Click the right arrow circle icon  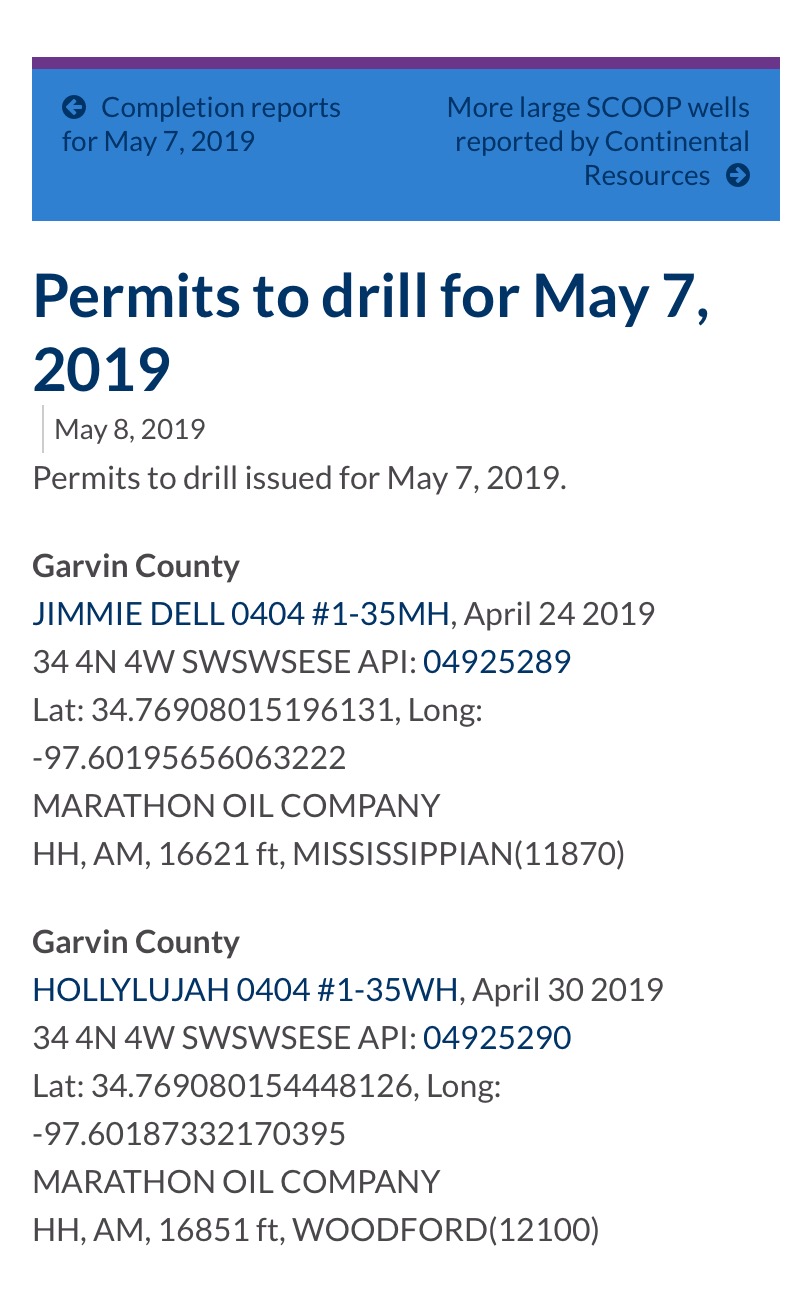(738, 176)
